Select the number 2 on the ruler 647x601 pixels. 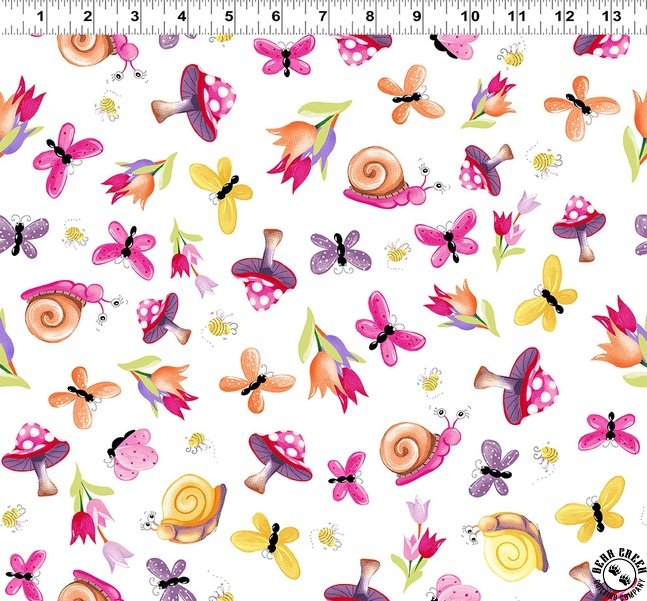(87, 17)
